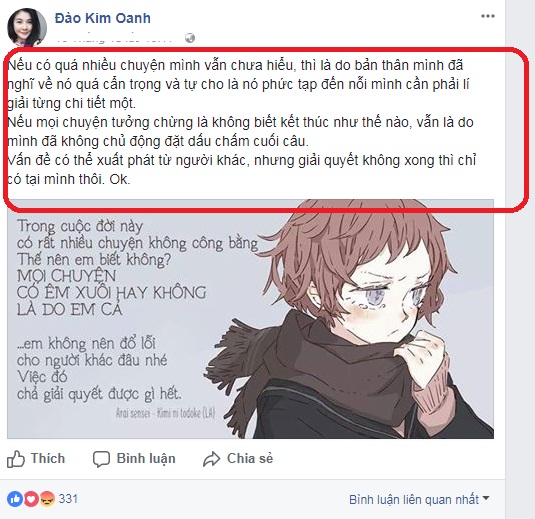Click the public globe privacy icon
535x519 pixels.
(x=190, y=38)
